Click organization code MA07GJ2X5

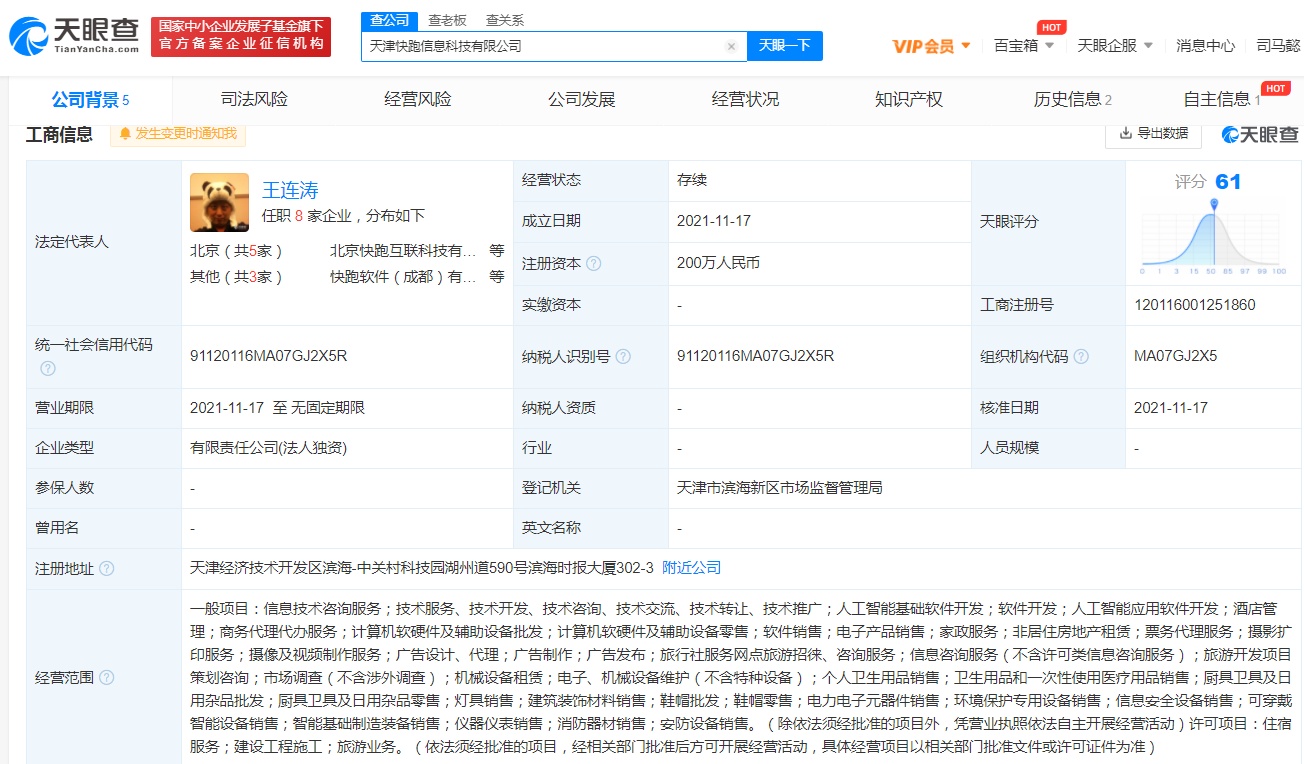coord(1175,356)
